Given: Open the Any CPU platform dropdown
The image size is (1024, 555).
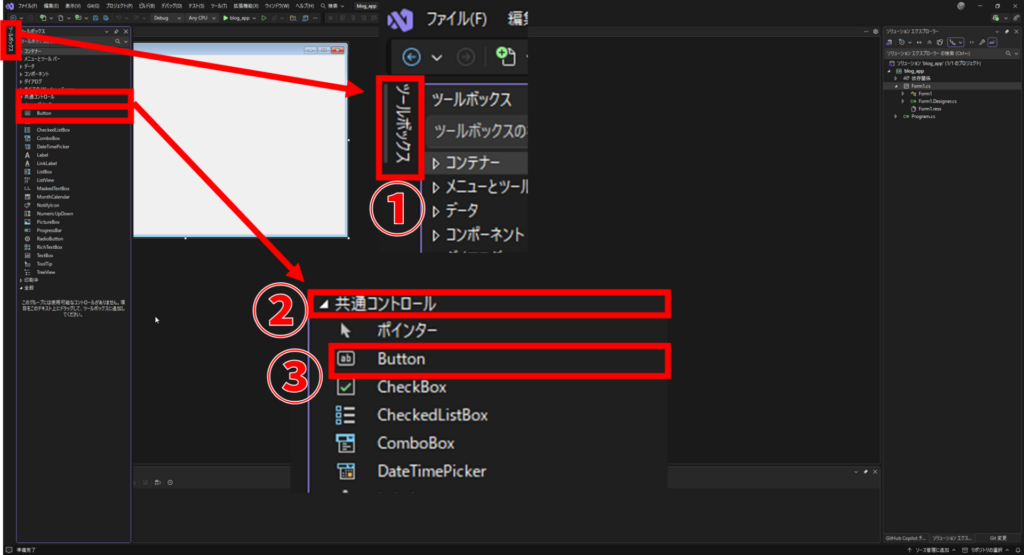Looking at the screenshot, I should pos(202,18).
